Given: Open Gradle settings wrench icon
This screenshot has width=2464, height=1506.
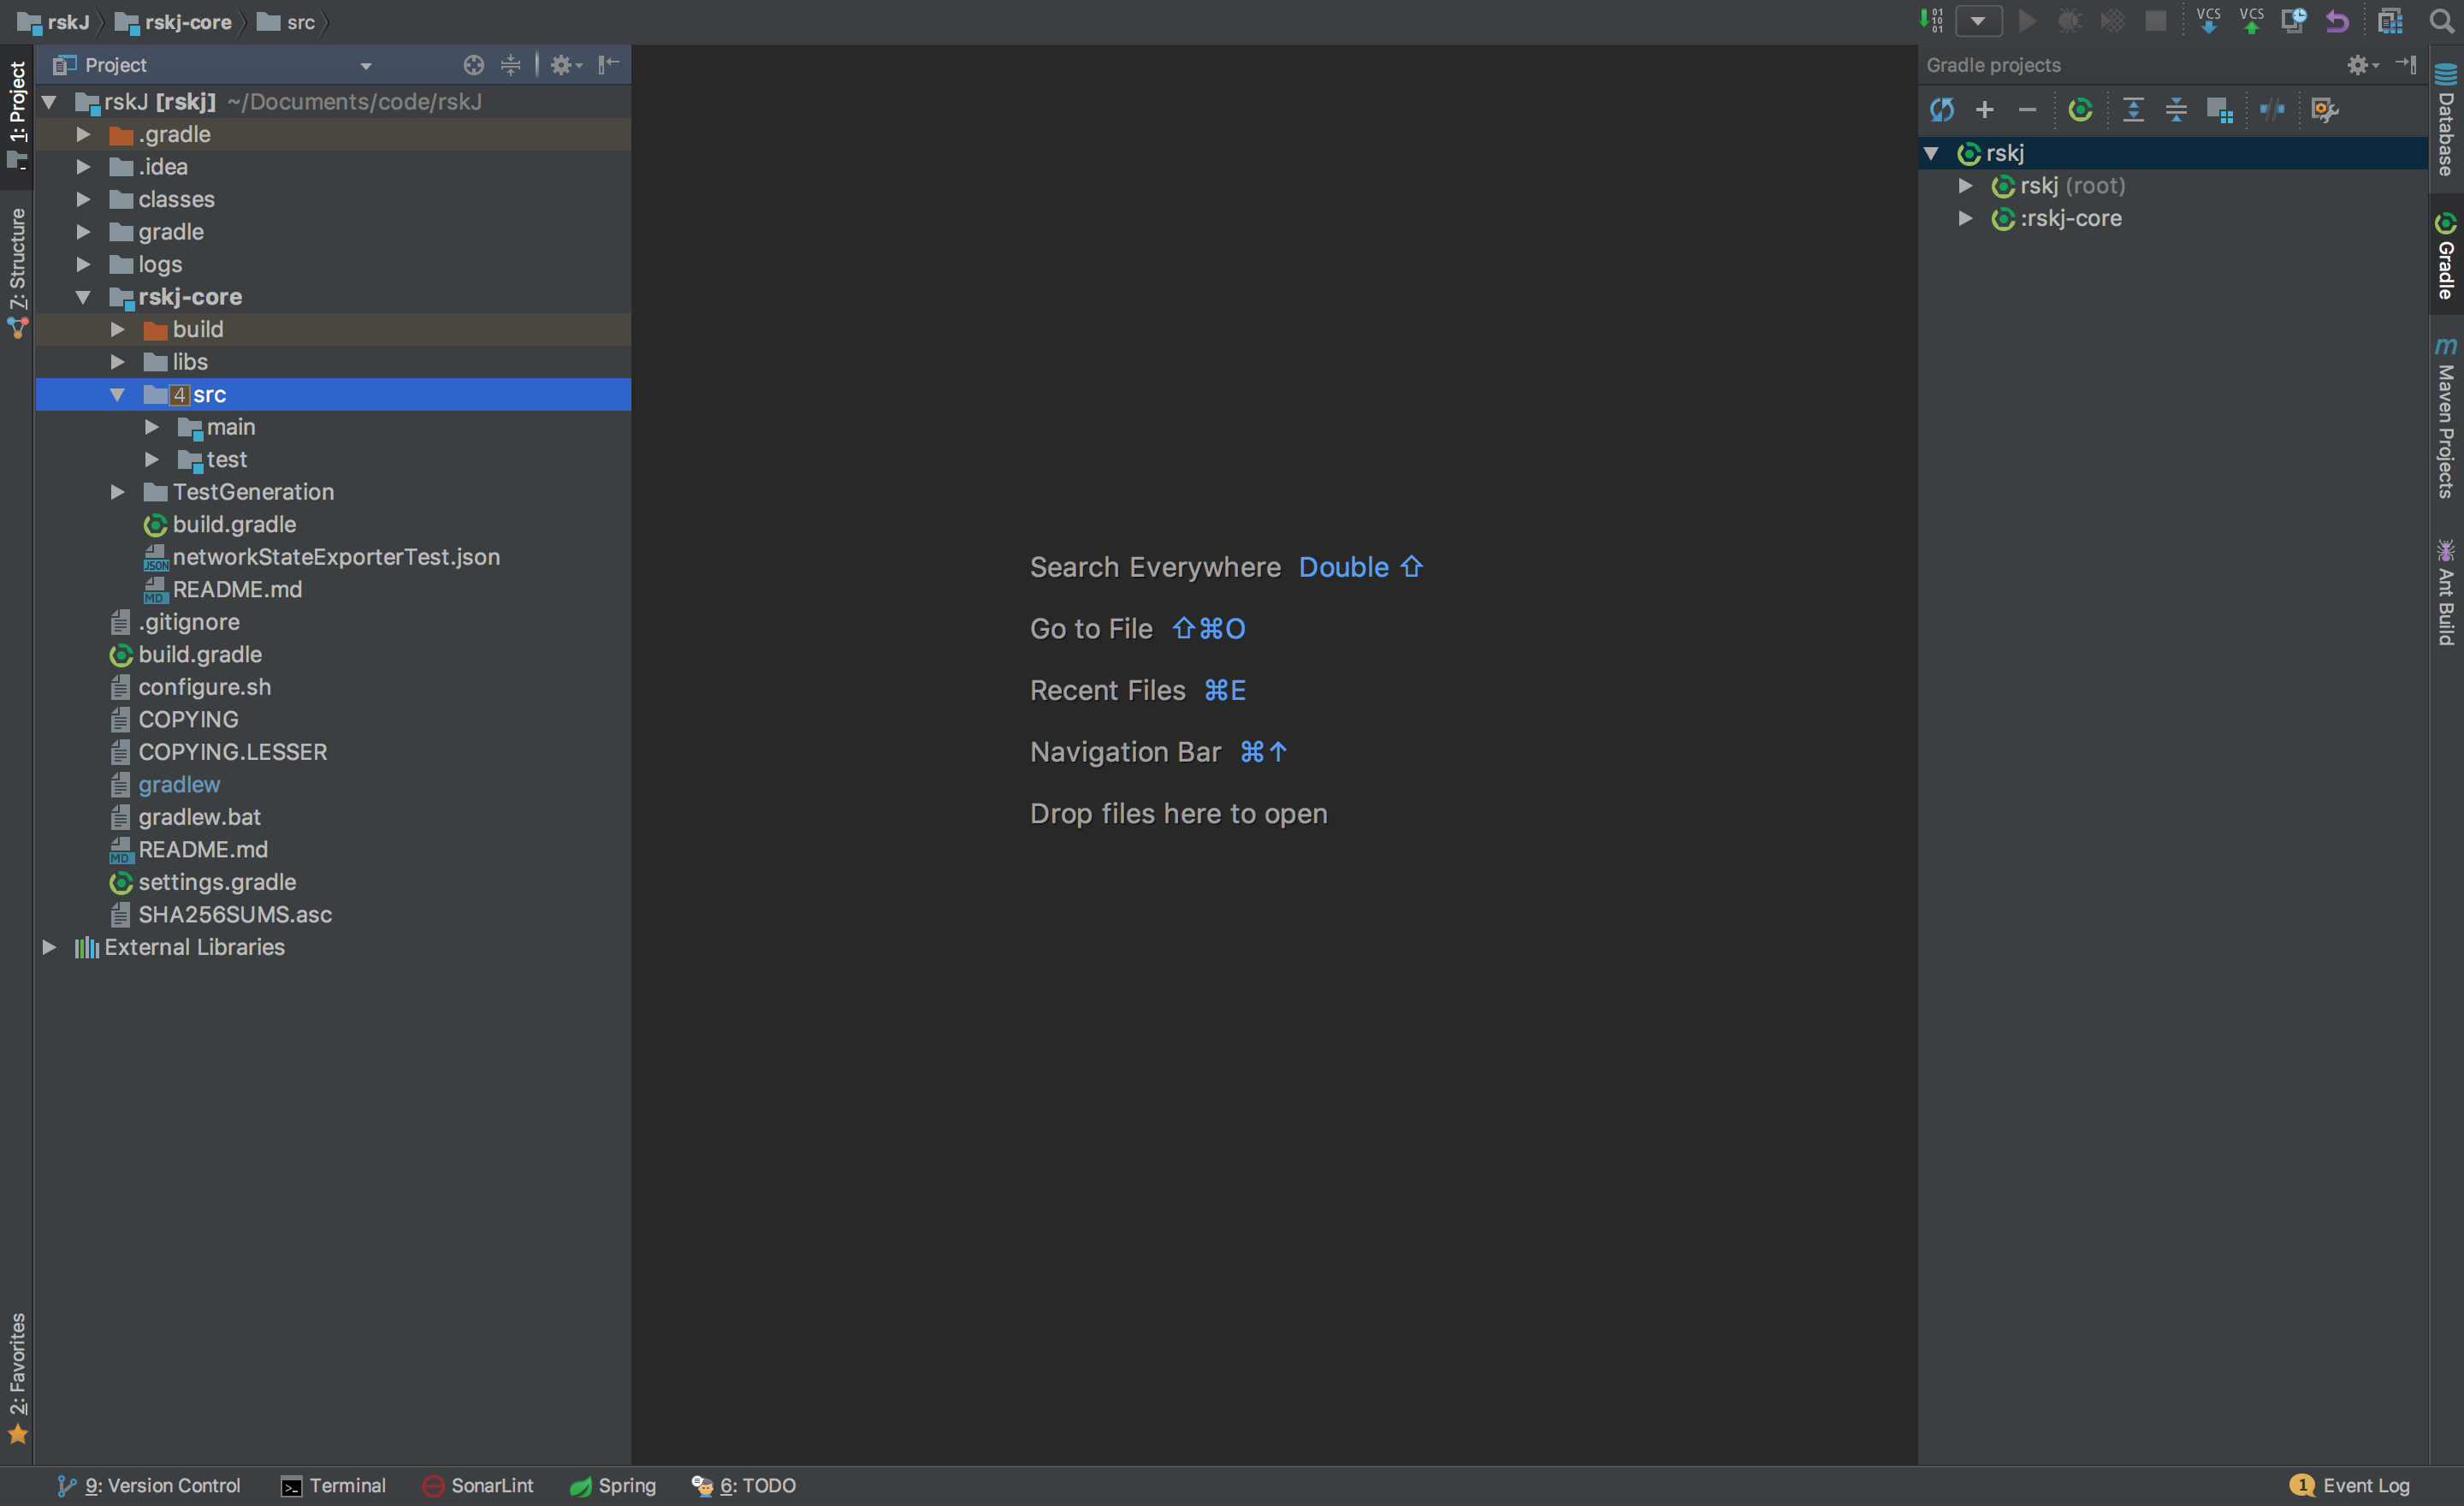Looking at the screenshot, I should (x=2325, y=110).
